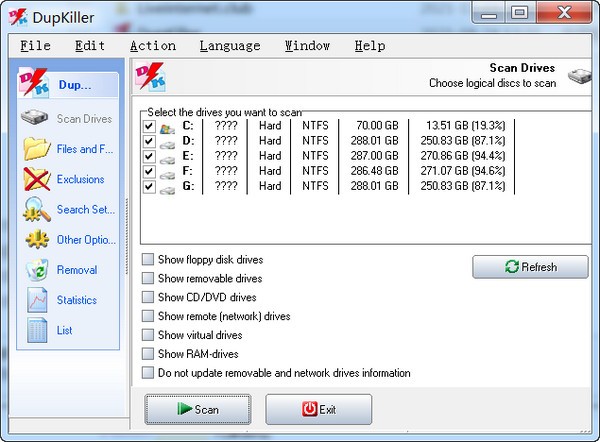
Task: Open Other Options gear icon
Action: 37,239
